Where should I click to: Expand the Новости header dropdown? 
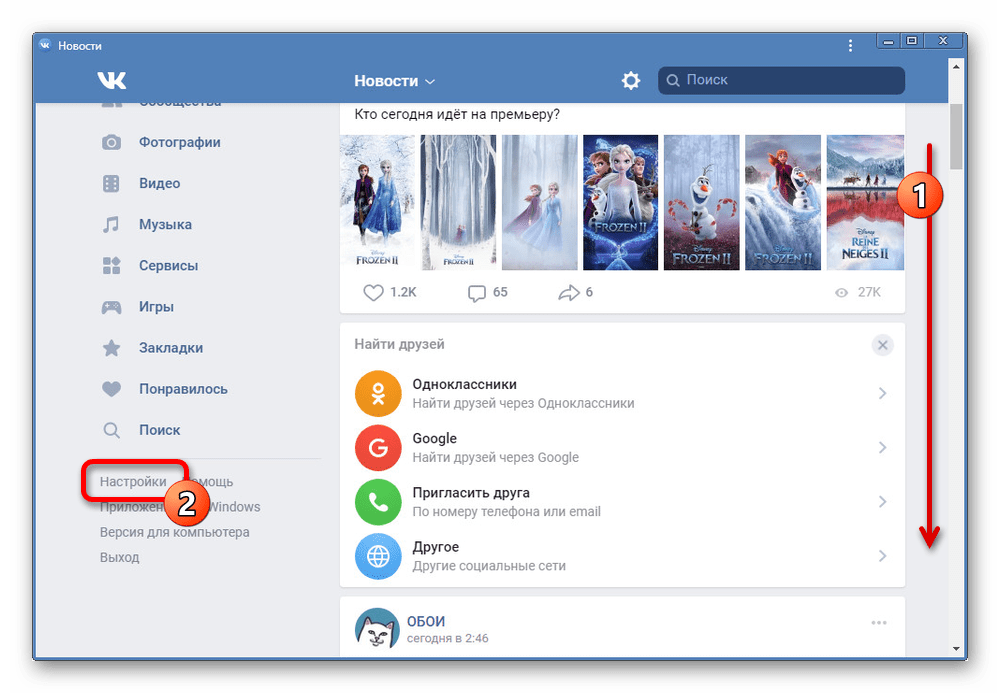394,81
